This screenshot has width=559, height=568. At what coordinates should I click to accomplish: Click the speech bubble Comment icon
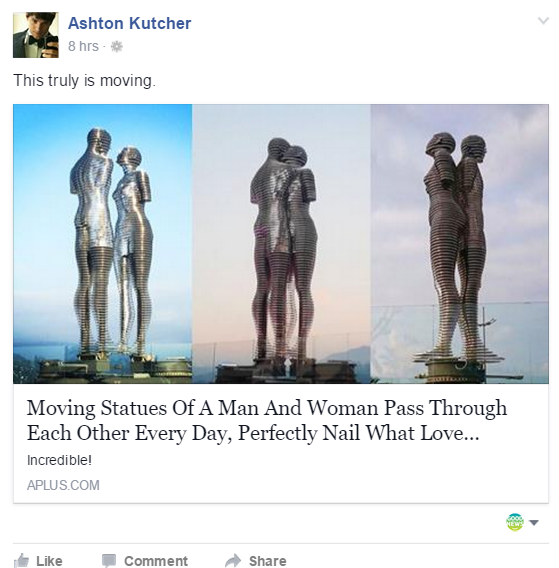coord(109,560)
